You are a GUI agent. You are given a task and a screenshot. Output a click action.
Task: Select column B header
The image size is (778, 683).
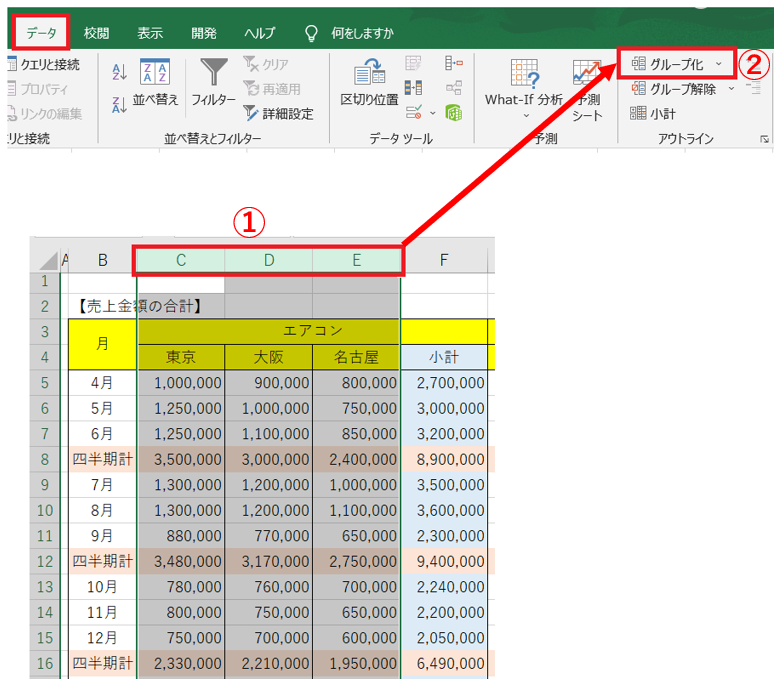(x=102, y=260)
